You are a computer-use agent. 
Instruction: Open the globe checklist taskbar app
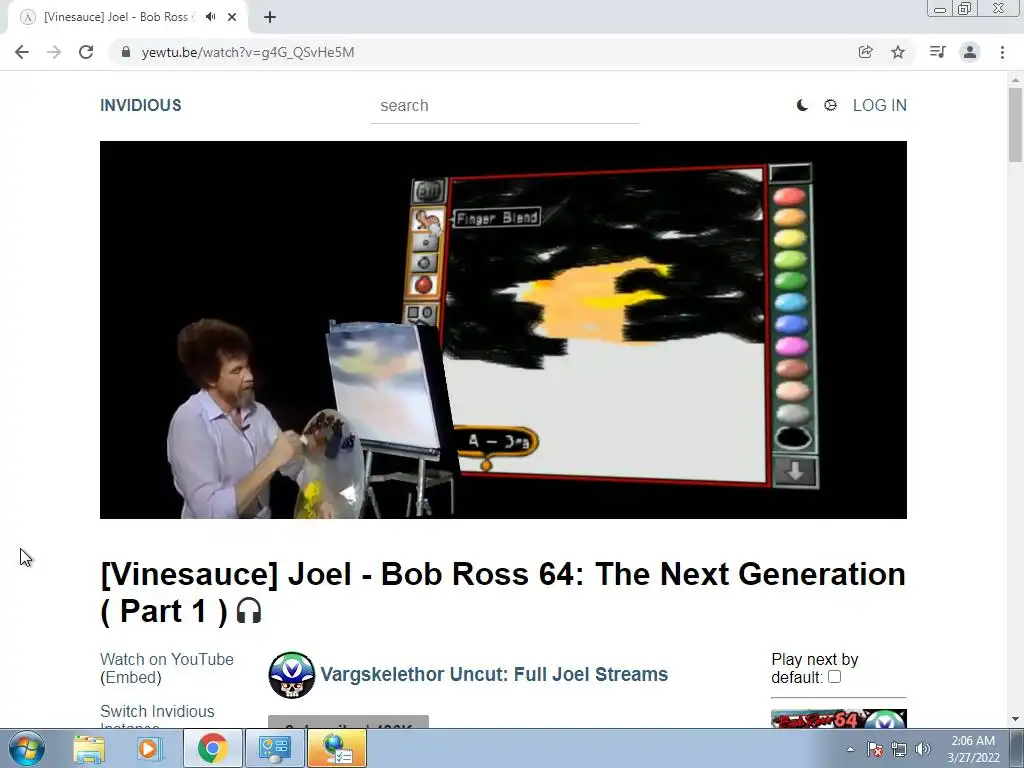[x=337, y=748]
